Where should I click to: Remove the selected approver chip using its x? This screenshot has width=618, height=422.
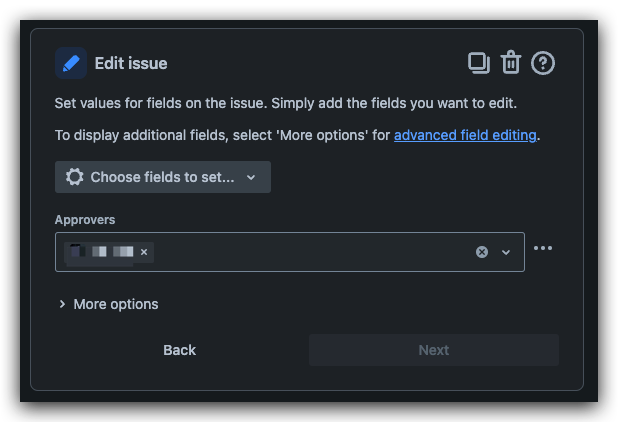click(x=144, y=252)
